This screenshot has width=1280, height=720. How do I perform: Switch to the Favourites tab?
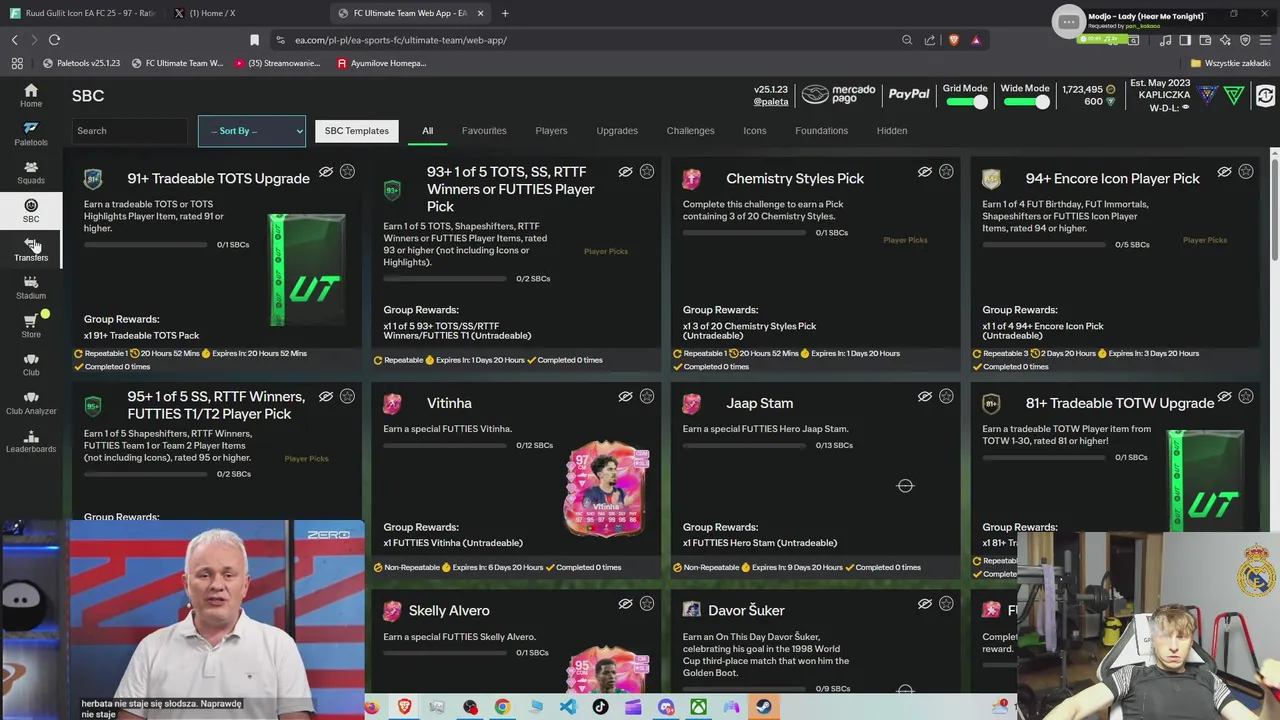point(484,131)
